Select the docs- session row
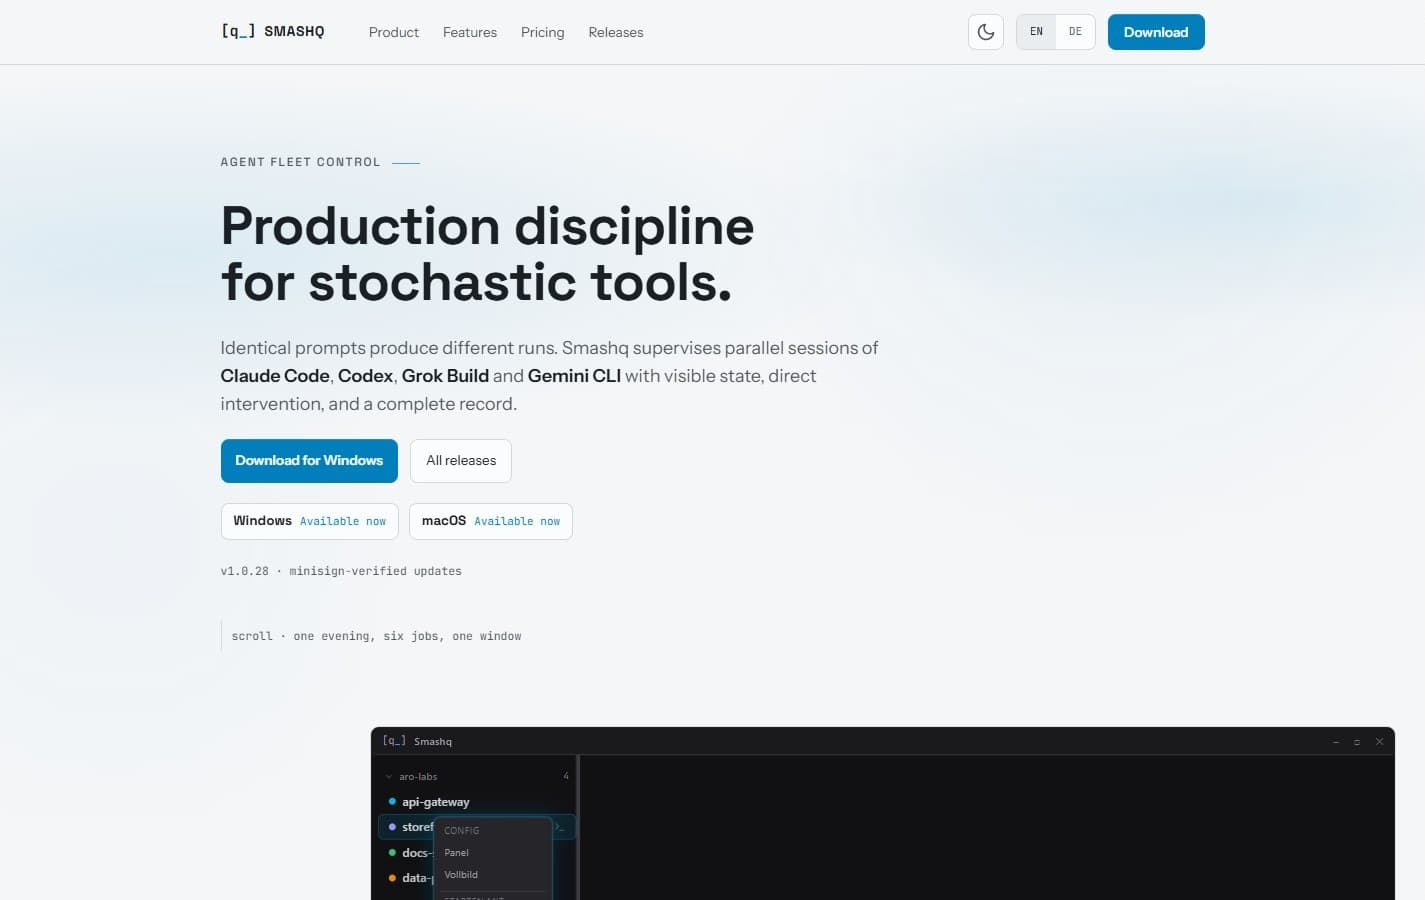Viewport: 1425px width, 900px height. click(x=410, y=853)
